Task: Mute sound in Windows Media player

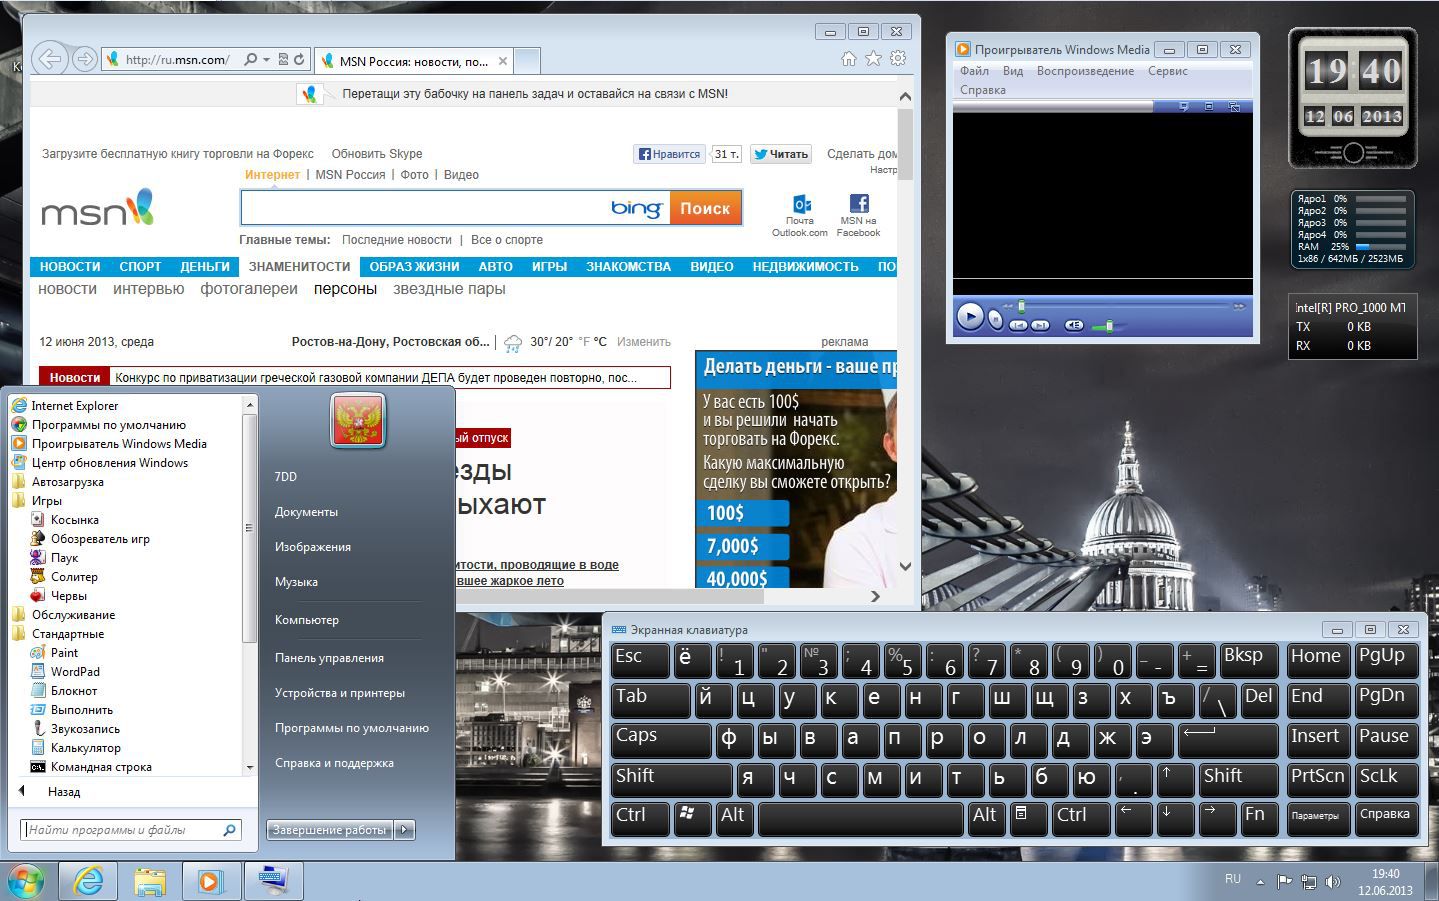Action: click(x=1074, y=325)
